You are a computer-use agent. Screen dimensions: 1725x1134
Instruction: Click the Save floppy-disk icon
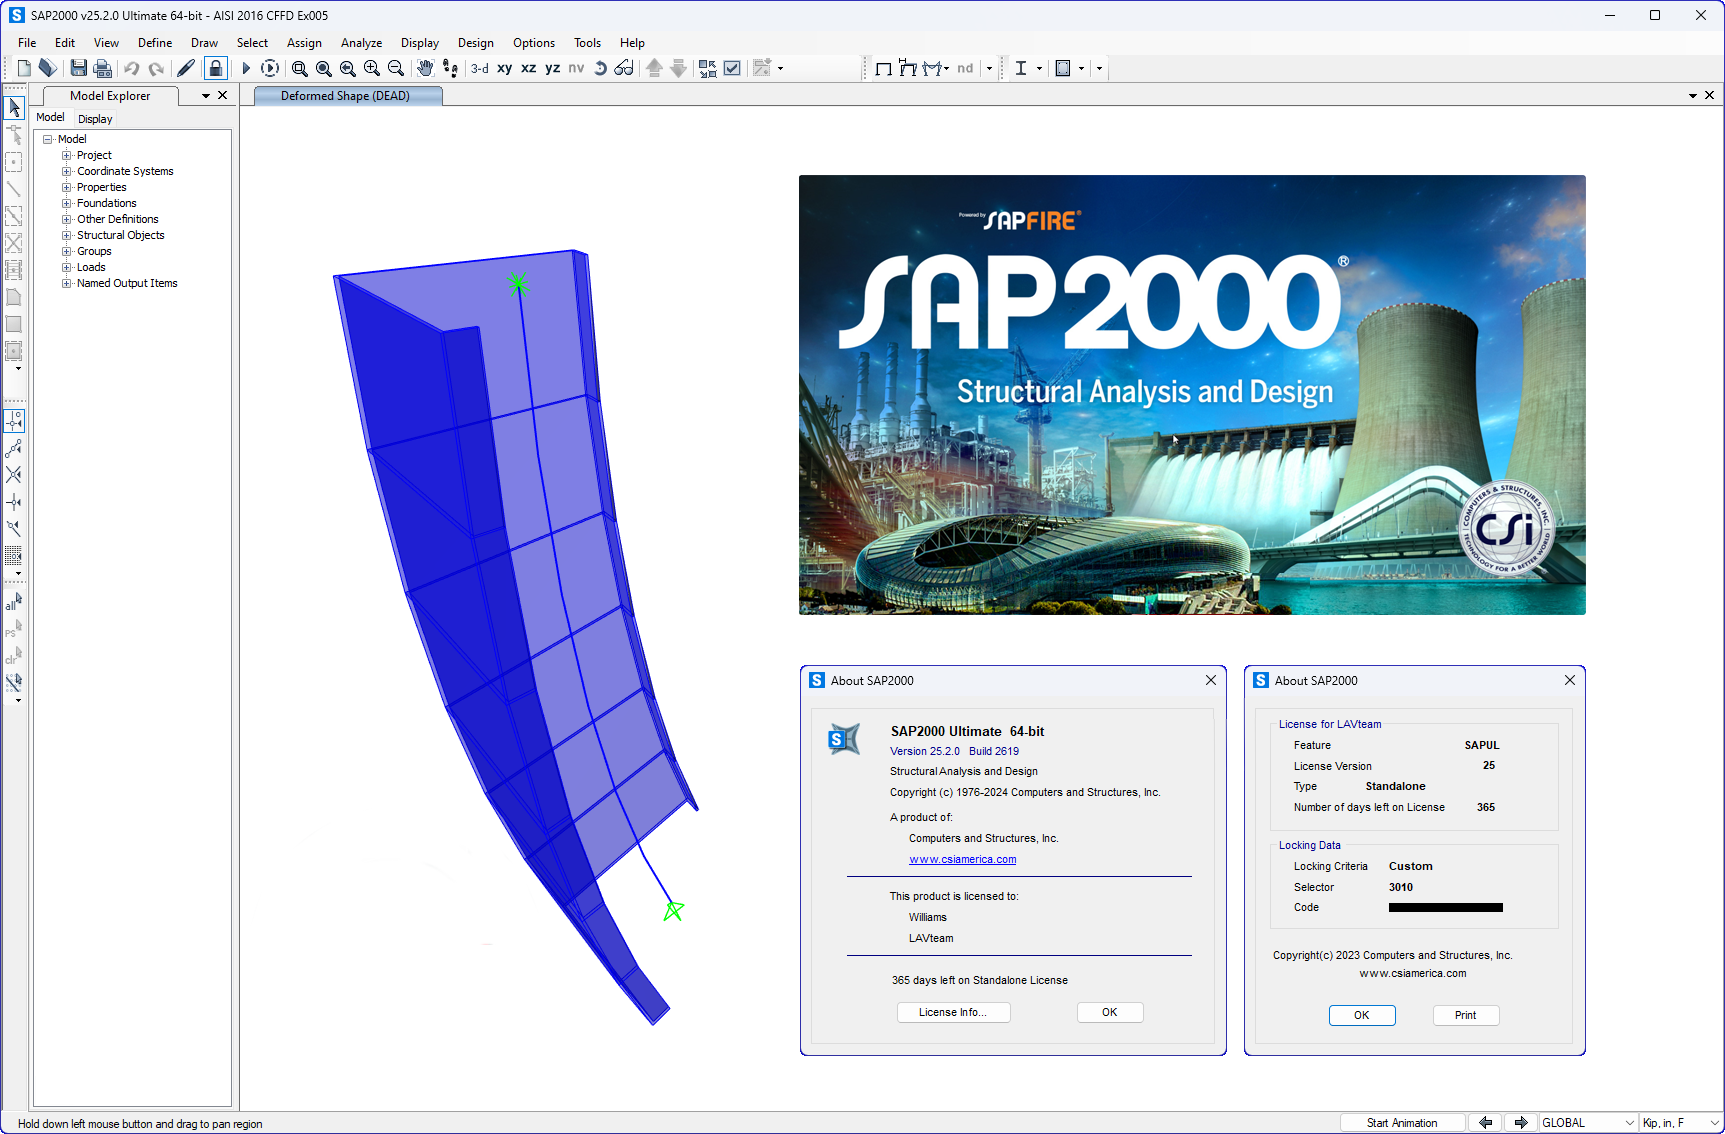[78, 68]
